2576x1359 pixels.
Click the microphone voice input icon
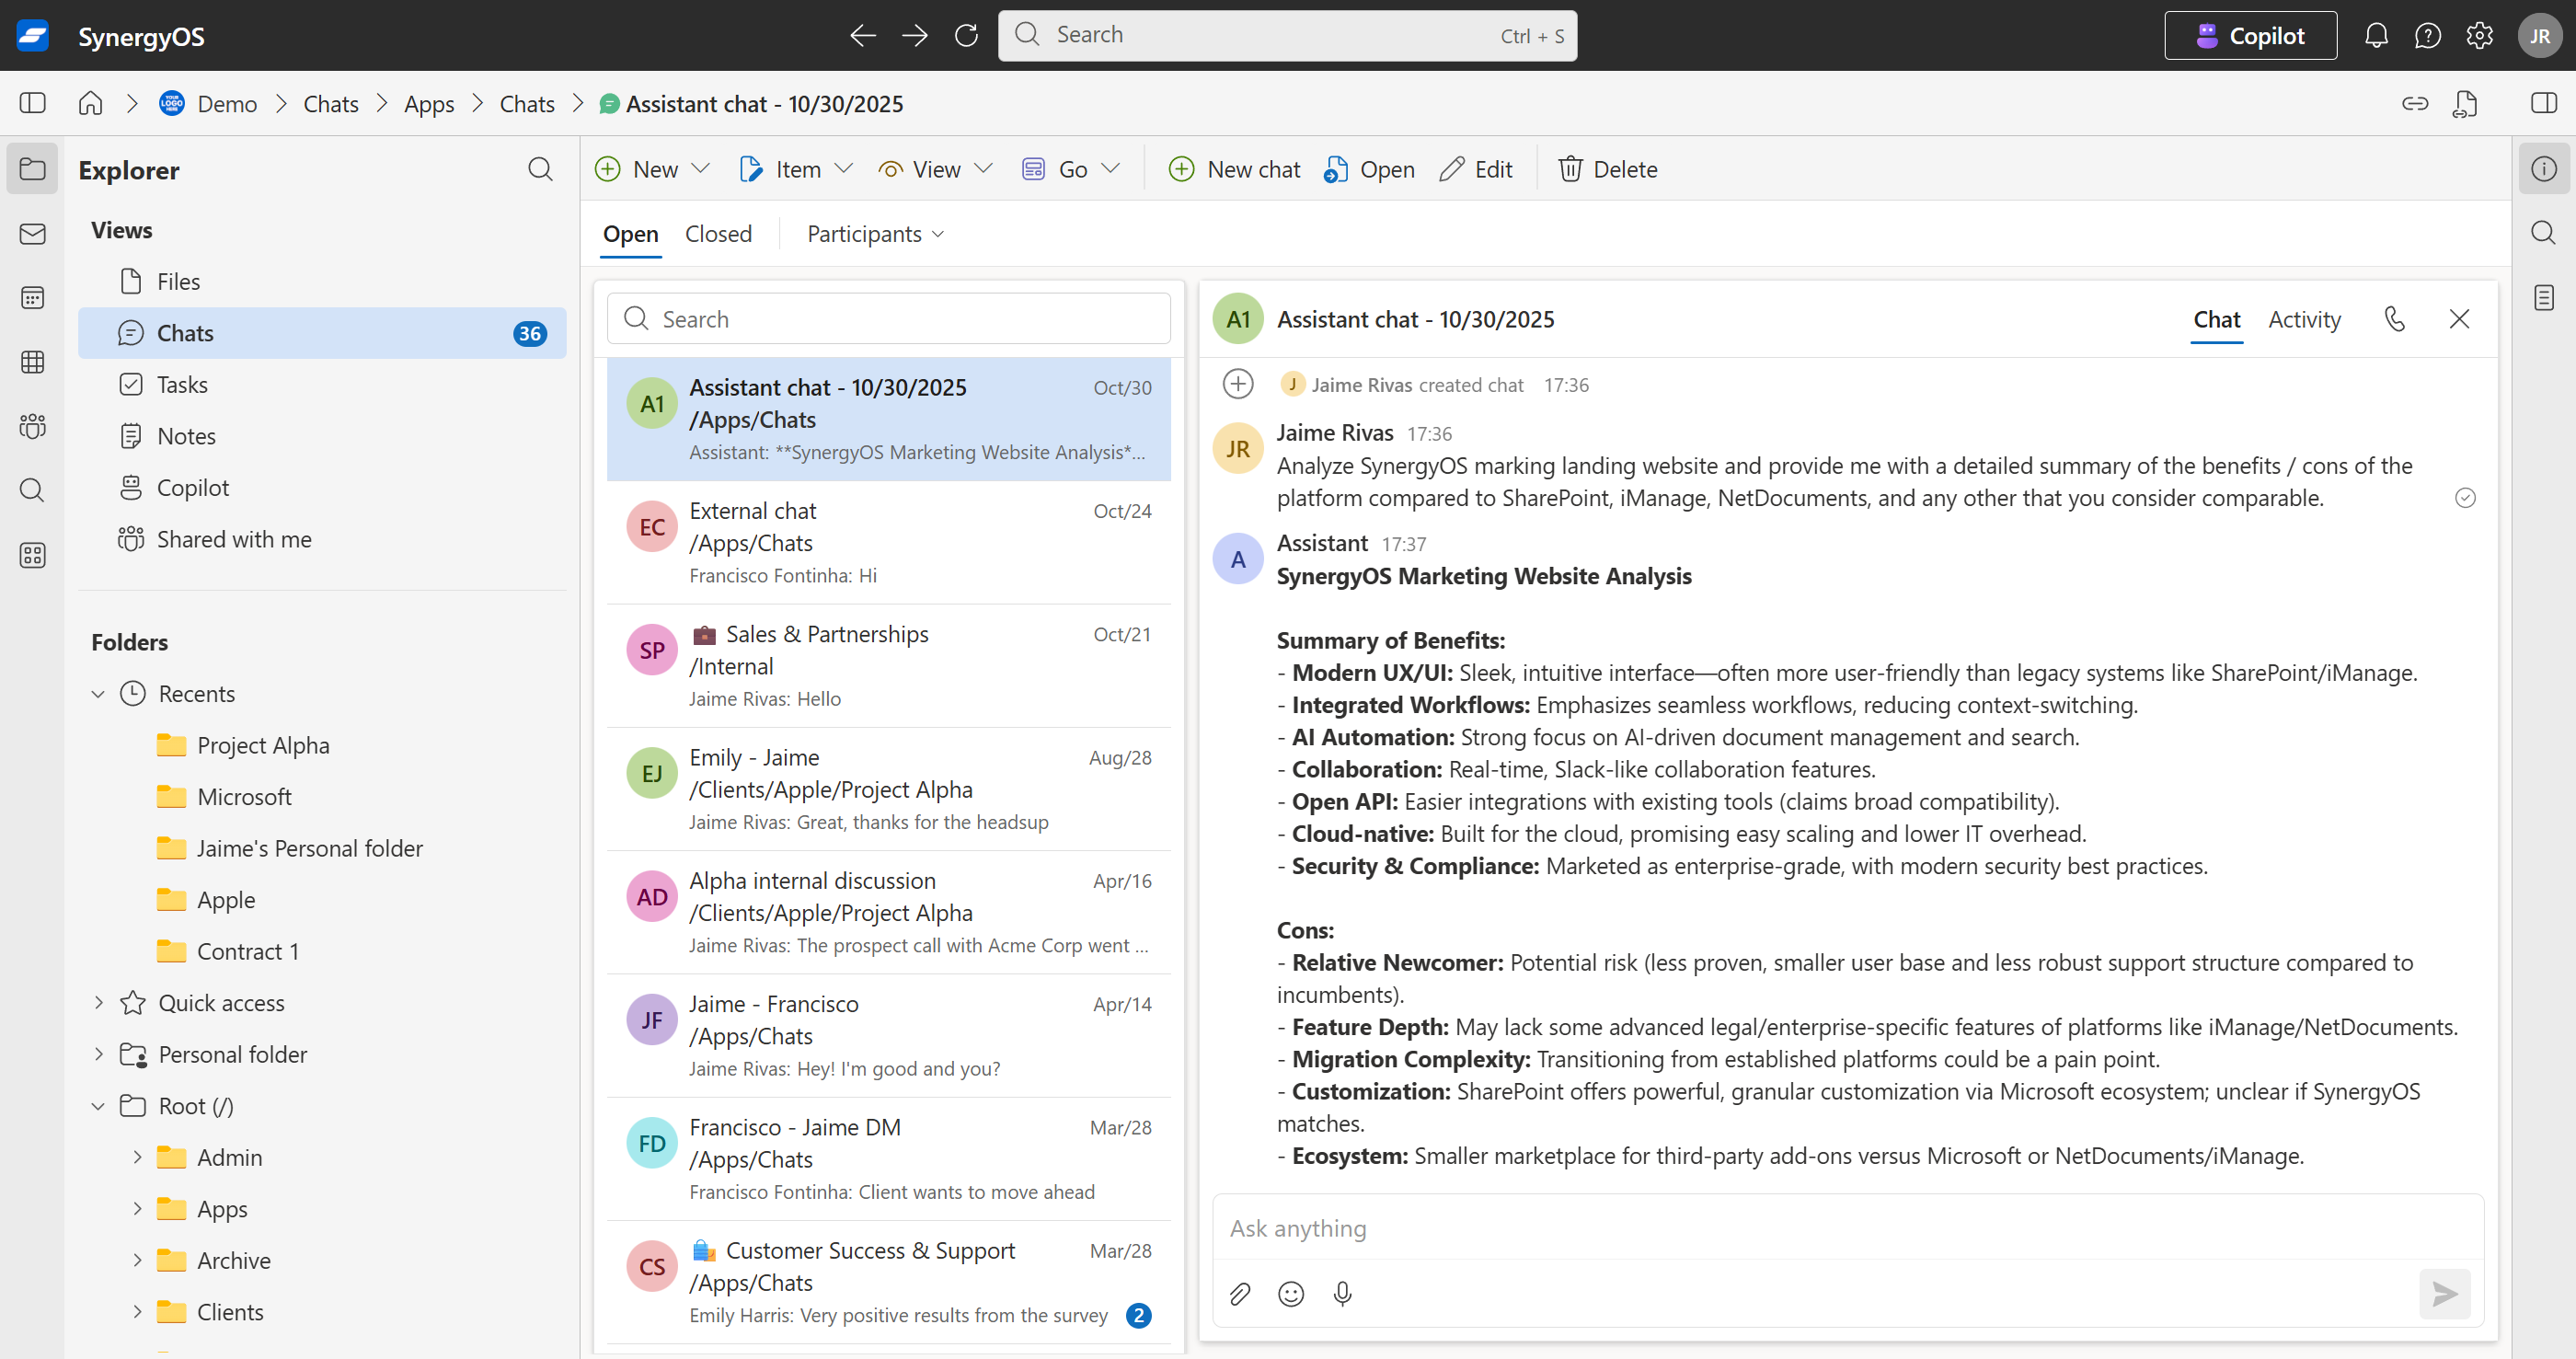click(x=1342, y=1294)
